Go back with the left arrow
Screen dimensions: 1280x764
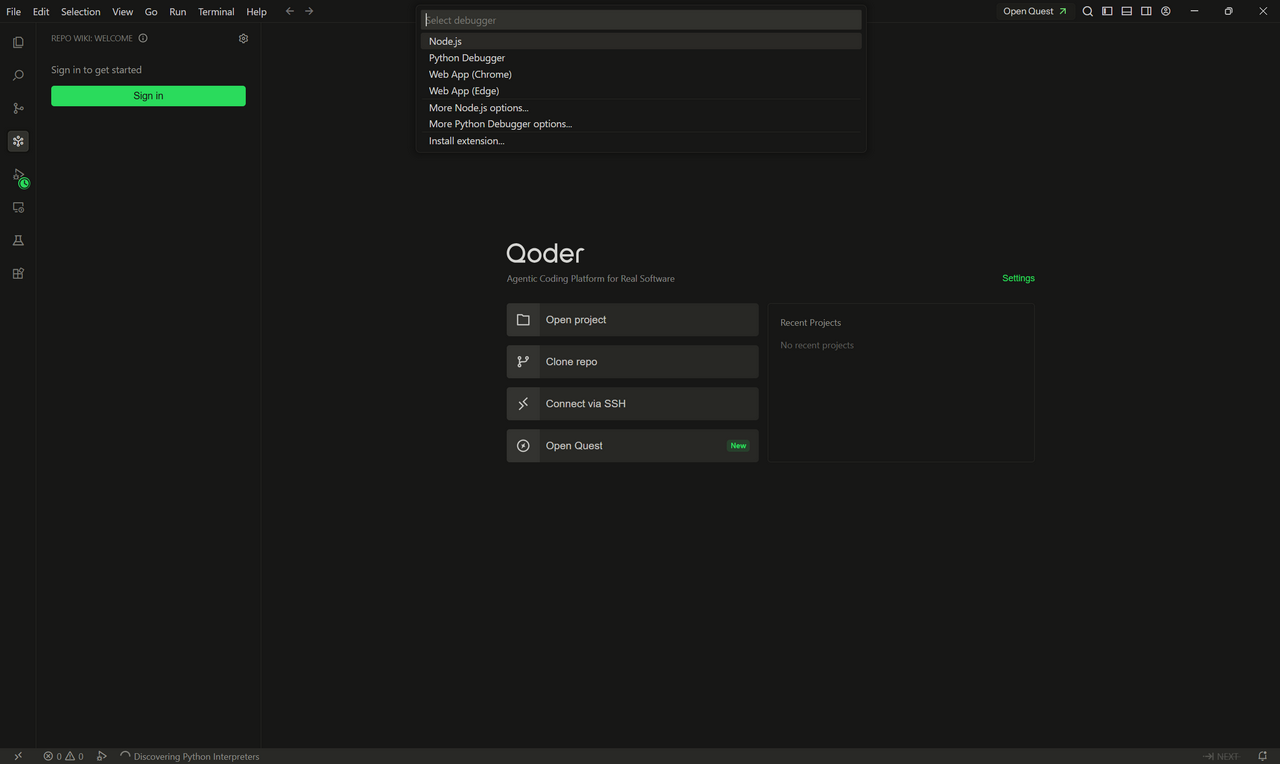(290, 11)
